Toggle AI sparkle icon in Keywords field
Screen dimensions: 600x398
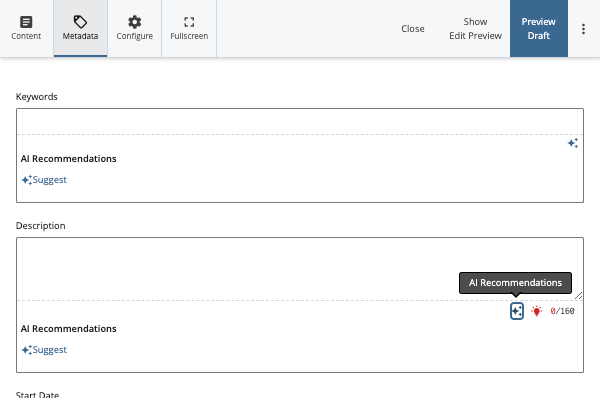pyautogui.click(x=573, y=144)
